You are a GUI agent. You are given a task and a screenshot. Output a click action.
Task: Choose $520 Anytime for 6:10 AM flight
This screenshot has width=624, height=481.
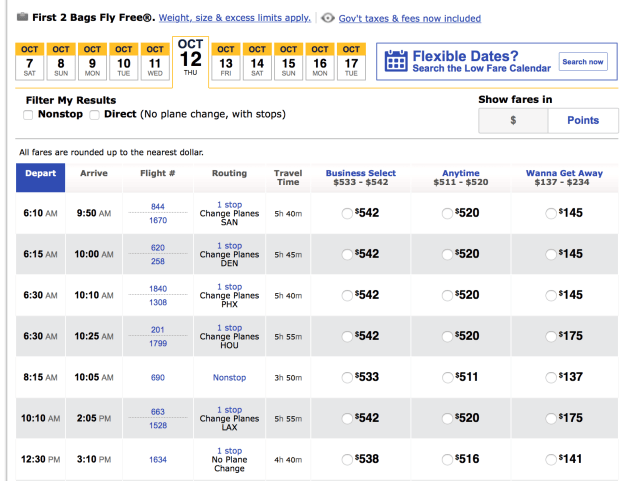(447, 214)
